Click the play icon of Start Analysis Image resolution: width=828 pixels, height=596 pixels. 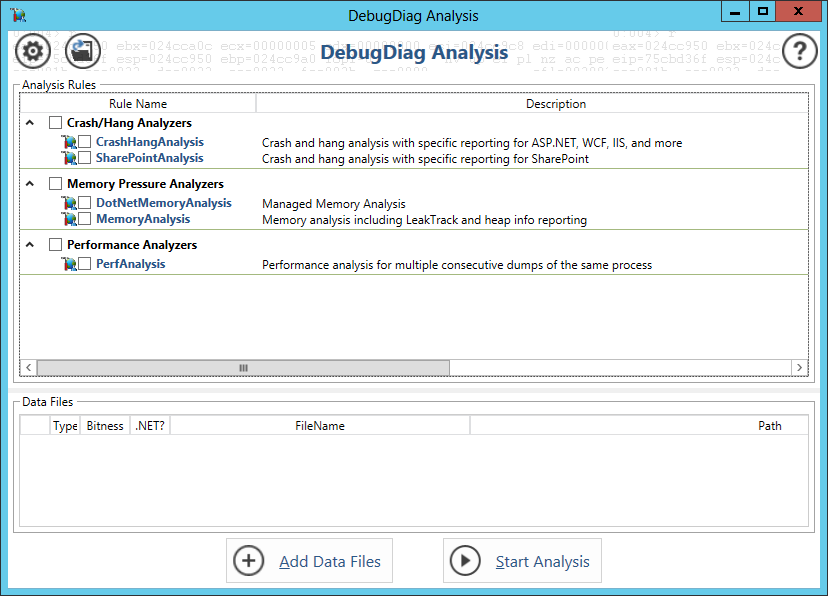click(x=465, y=561)
